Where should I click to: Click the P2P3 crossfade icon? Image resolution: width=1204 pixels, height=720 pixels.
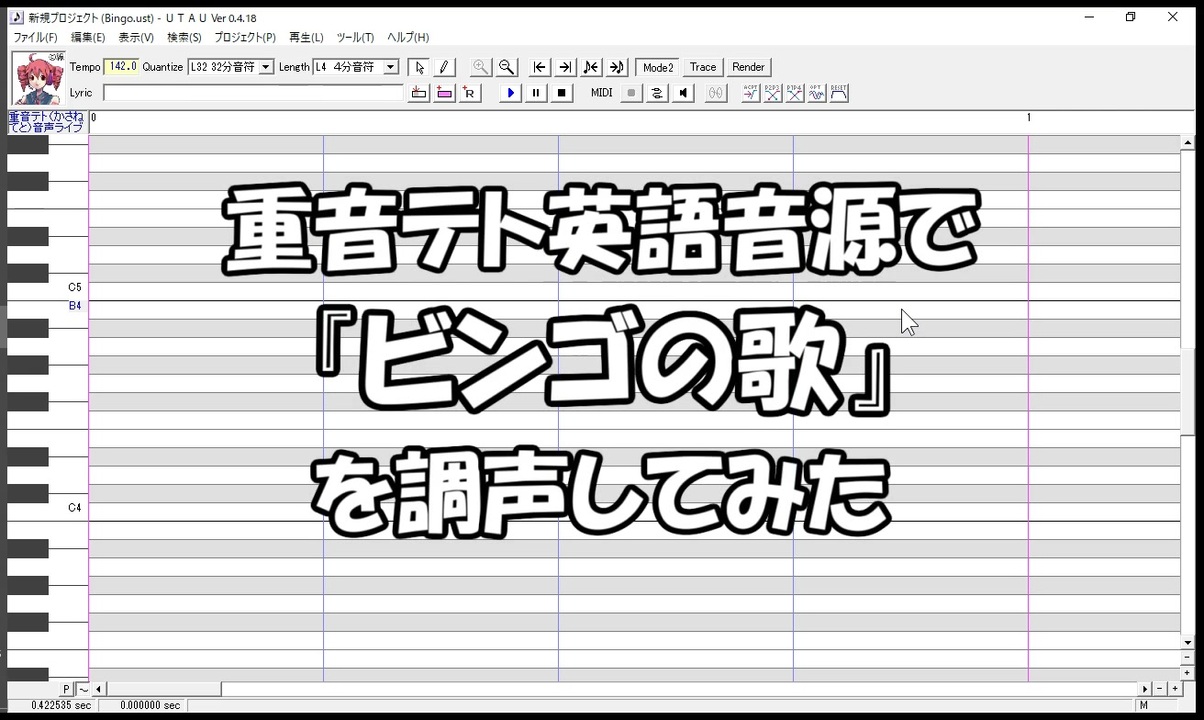pos(773,93)
